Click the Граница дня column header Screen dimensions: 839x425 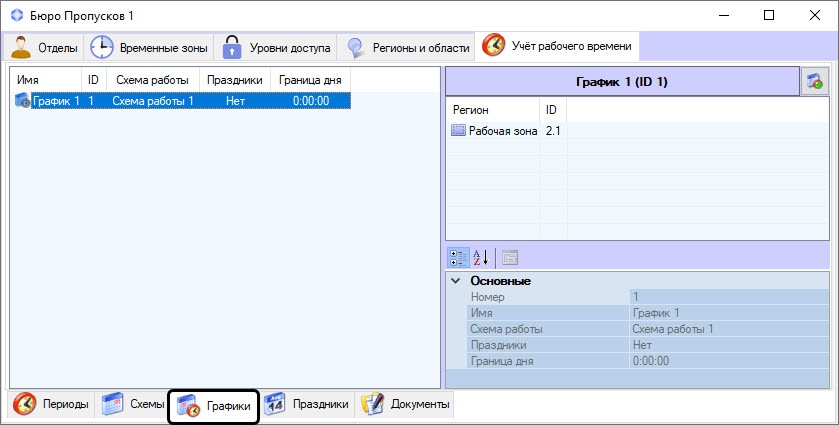click(x=310, y=79)
